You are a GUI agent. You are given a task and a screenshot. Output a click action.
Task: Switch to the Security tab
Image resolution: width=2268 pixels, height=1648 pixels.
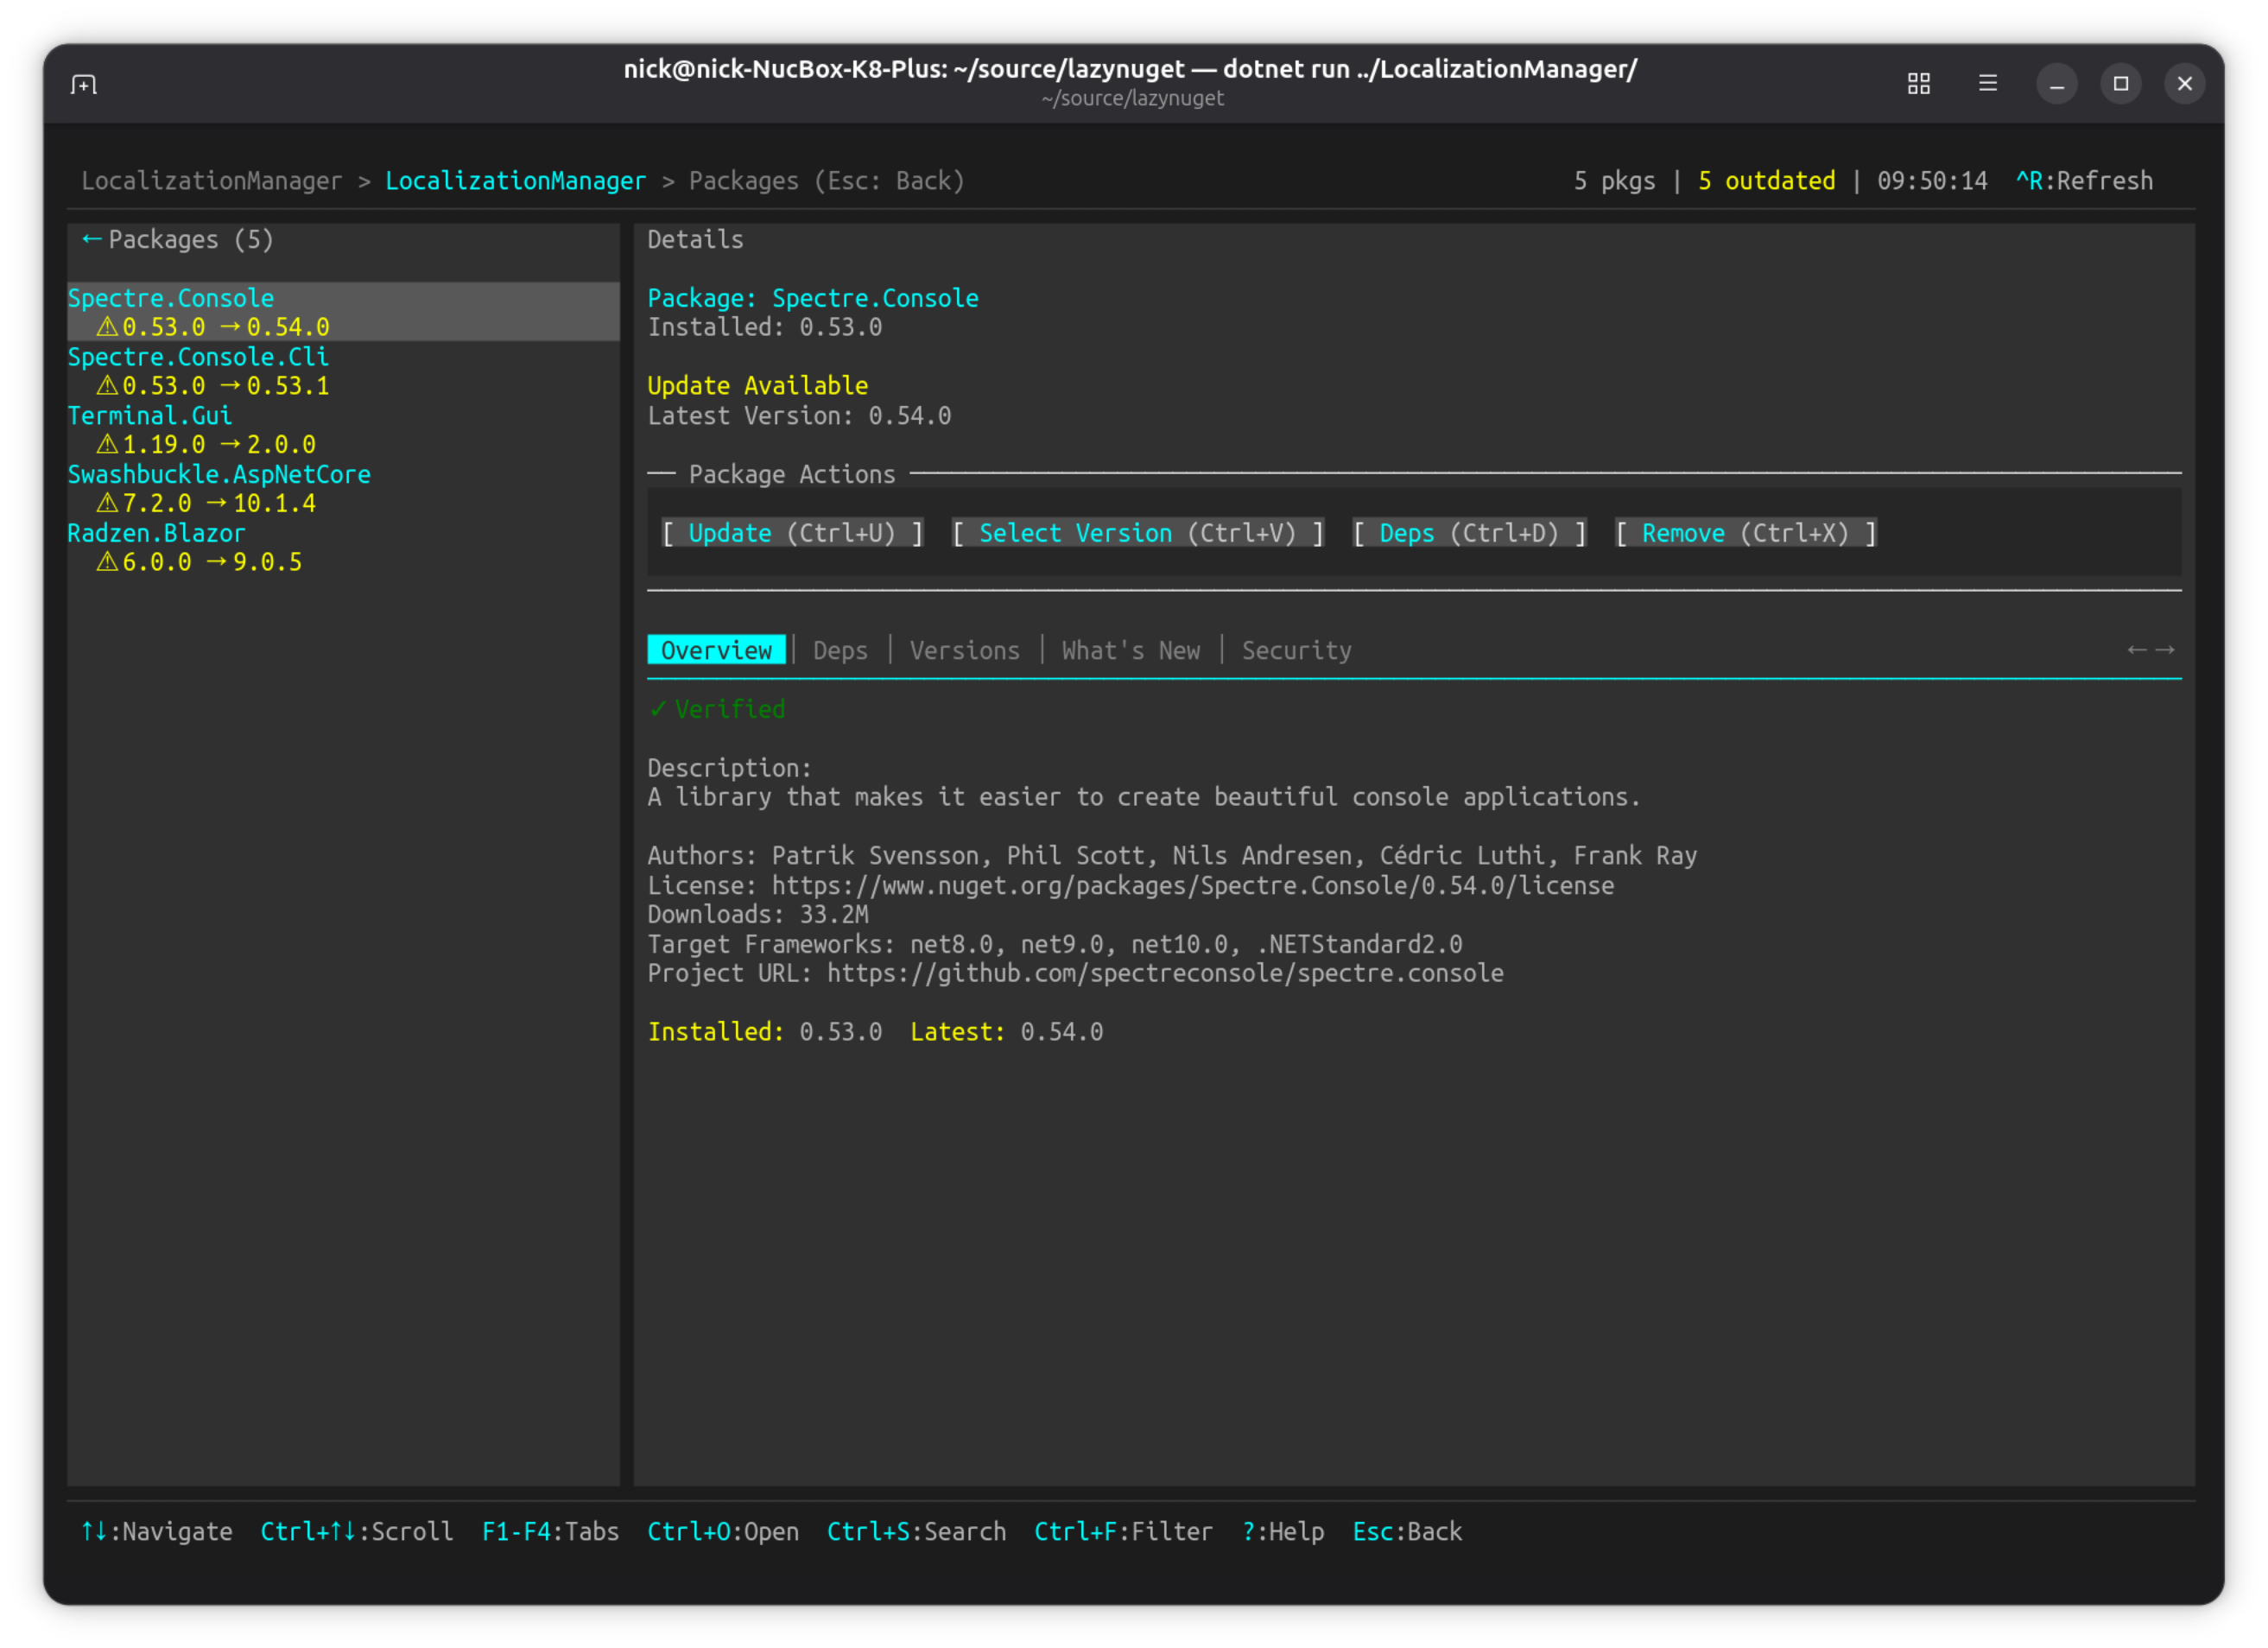pos(1296,650)
